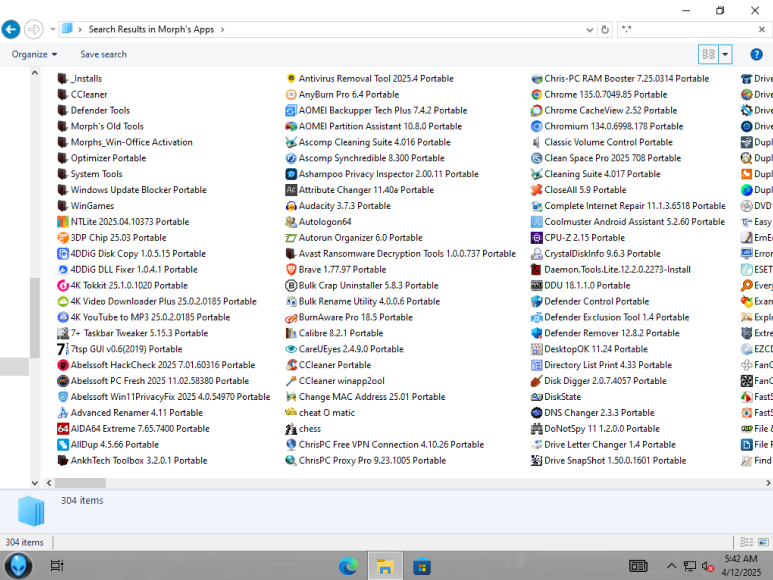Click the chevron after Morph's Apps breadcrumb
773x580 pixels.
pos(222,30)
